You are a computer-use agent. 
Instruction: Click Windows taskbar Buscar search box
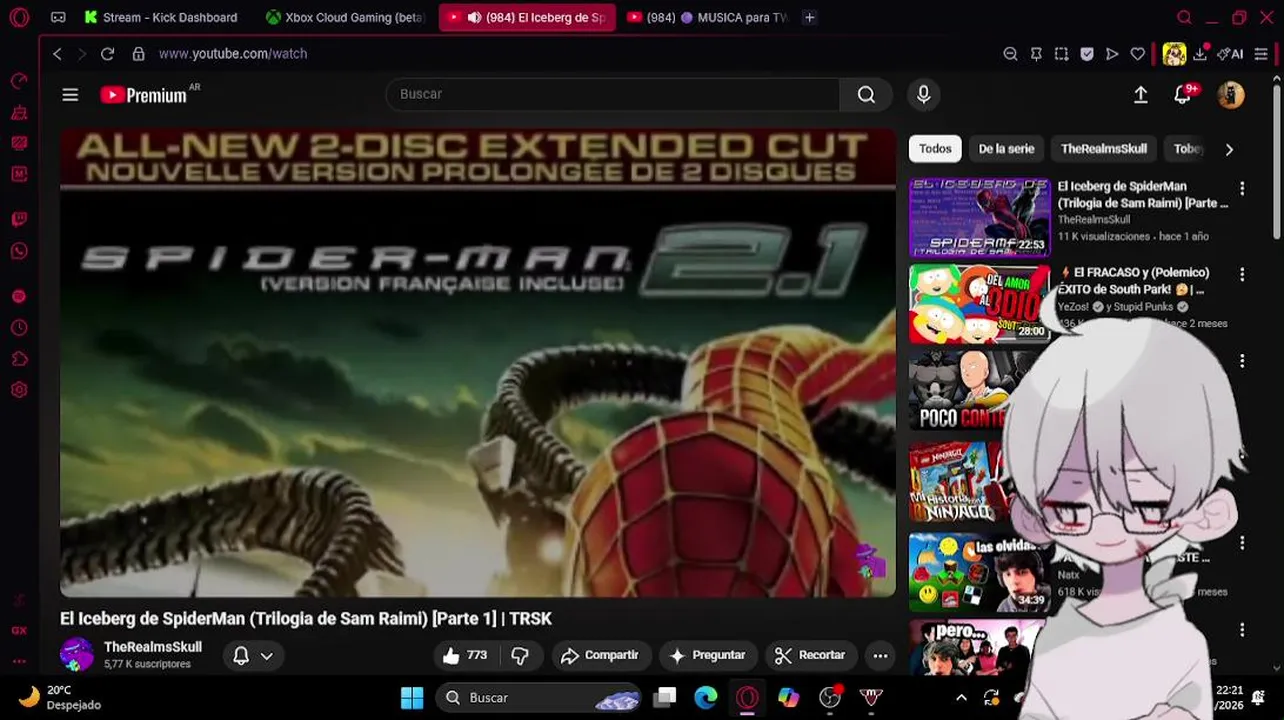(x=539, y=698)
